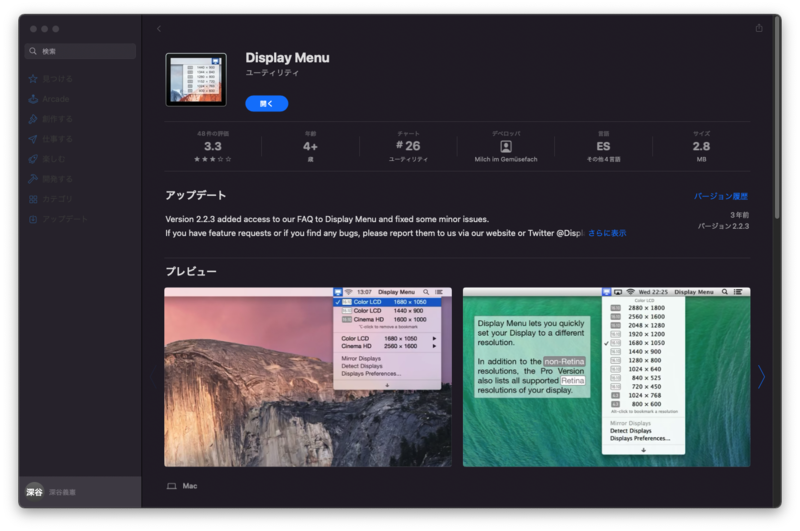Click the vertical scrollbar on the right

pyautogui.click(x=777, y=117)
